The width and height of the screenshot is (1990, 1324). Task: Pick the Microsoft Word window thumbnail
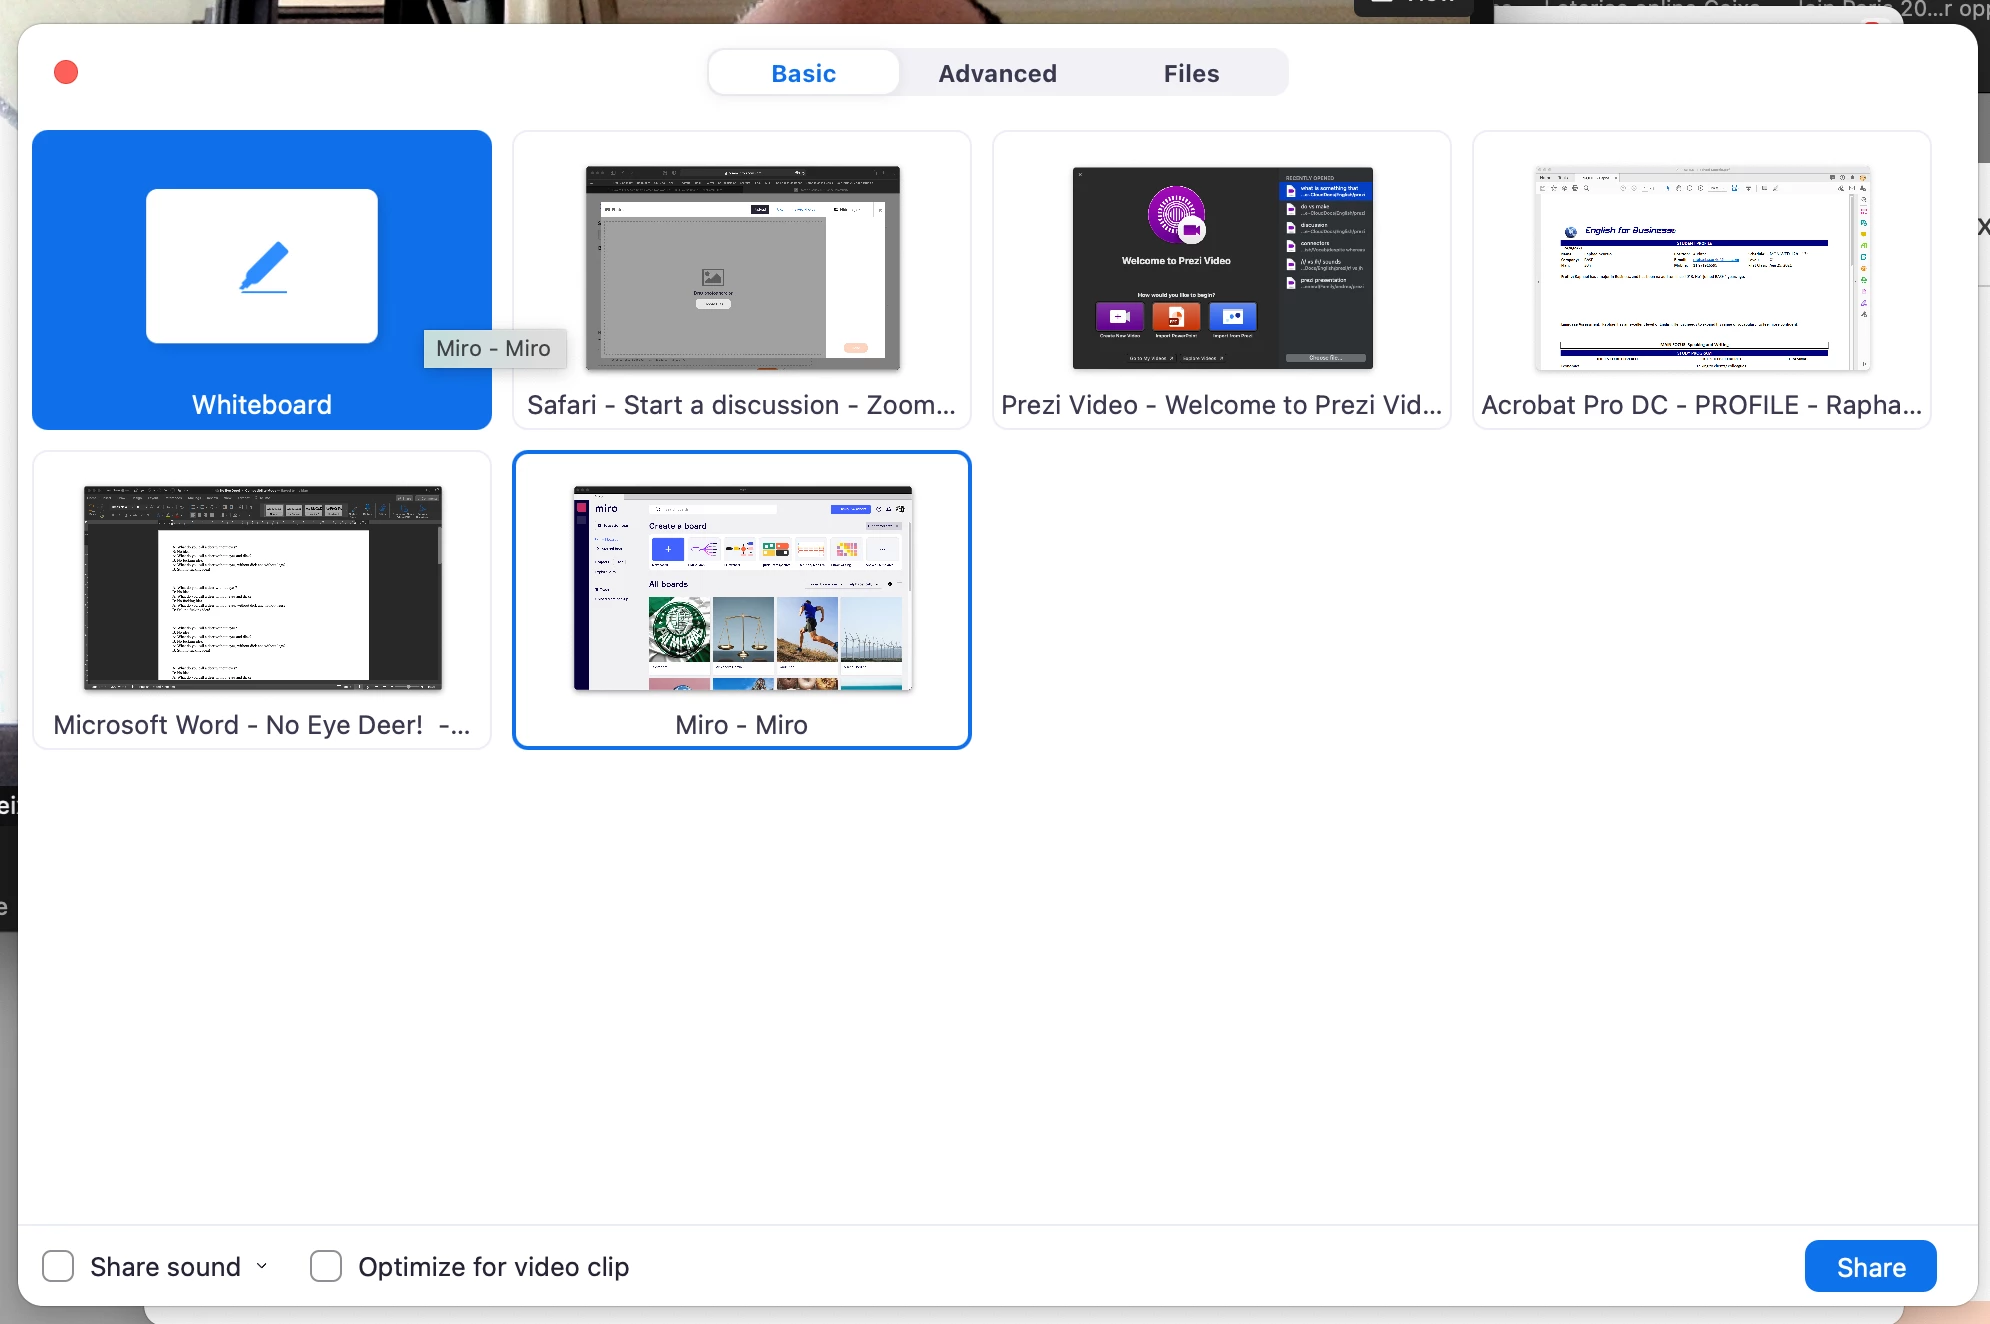262,588
